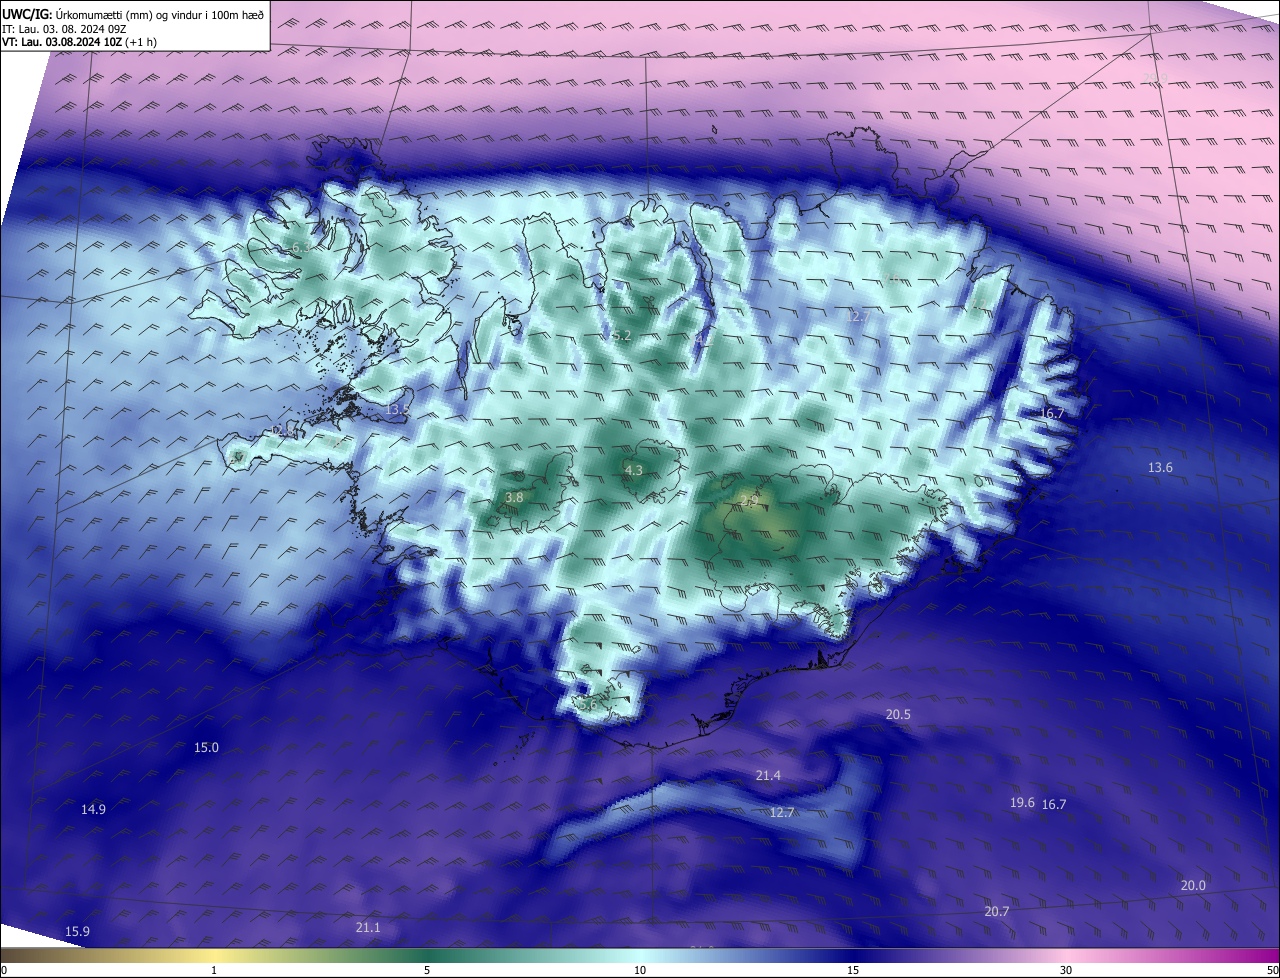Click the 20.0 value label on the map
Screen dimensions: 1280x978
tap(1193, 885)
